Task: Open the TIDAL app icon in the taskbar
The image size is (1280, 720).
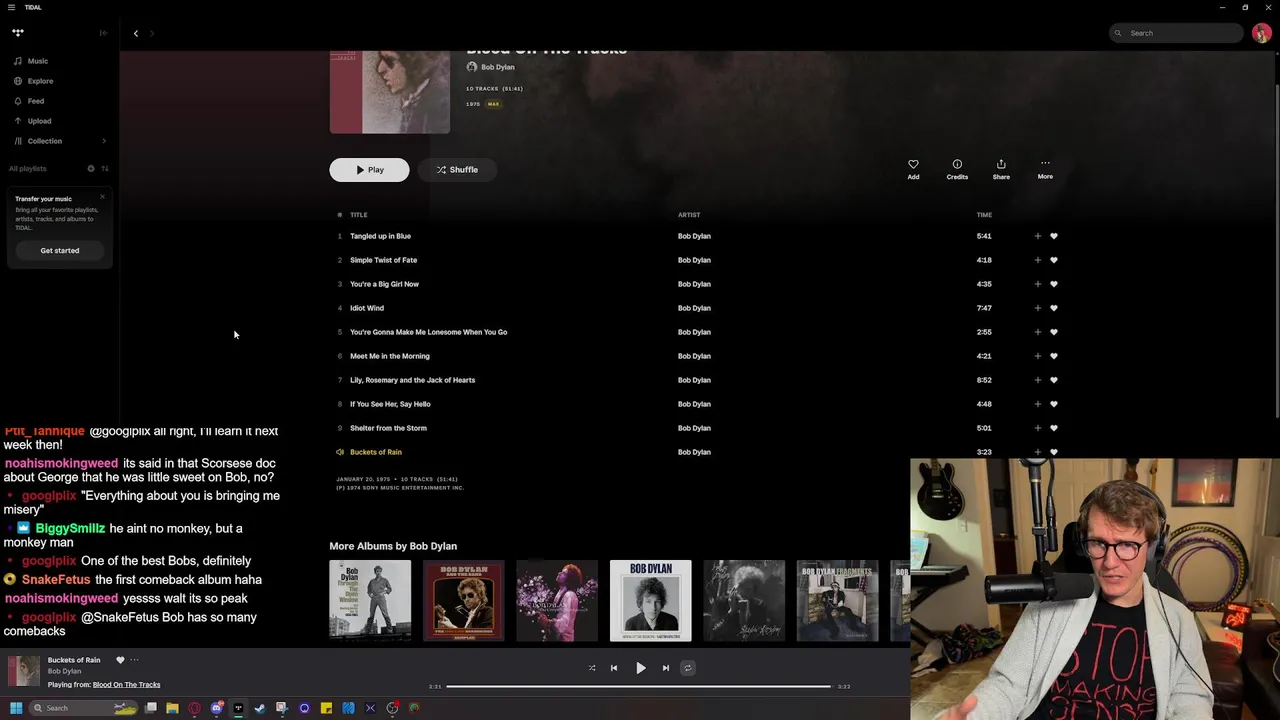Action: [x=238, y=708]
